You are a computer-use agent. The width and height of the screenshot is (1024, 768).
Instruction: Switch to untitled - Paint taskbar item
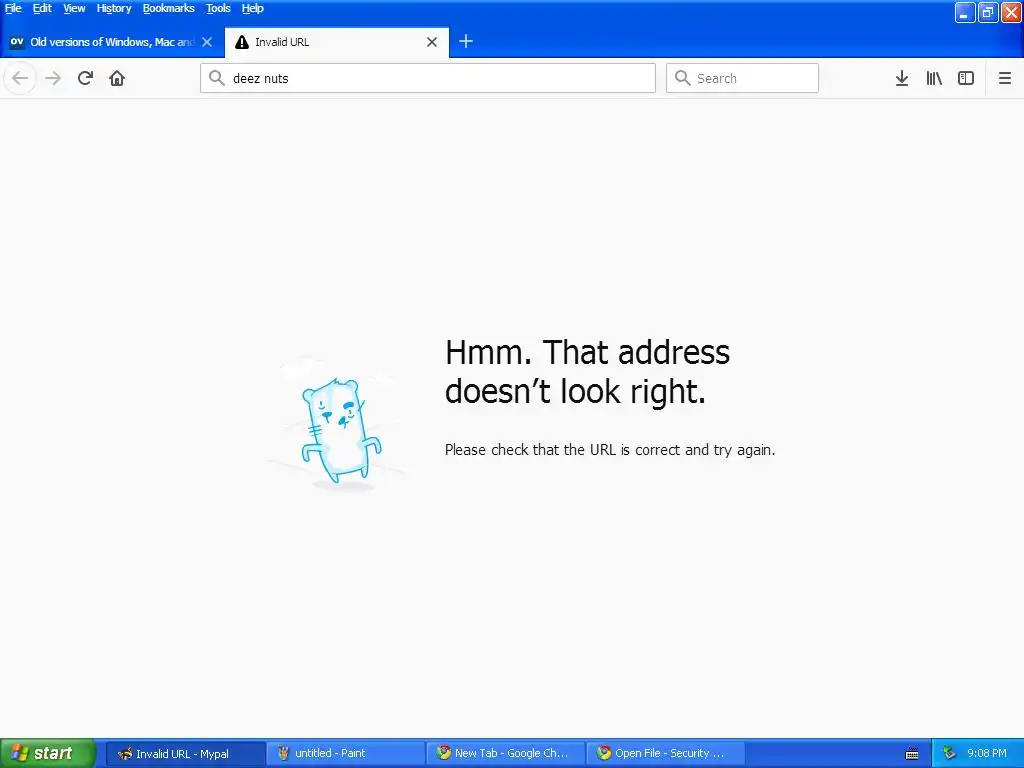pyautogui.click(x=345, y=753)
